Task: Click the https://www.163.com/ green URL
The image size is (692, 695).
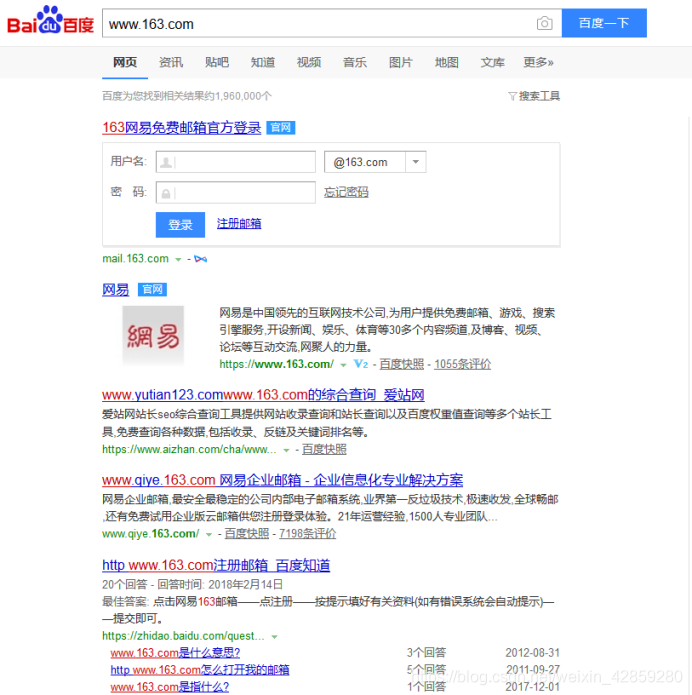Action: pos(277,364)
